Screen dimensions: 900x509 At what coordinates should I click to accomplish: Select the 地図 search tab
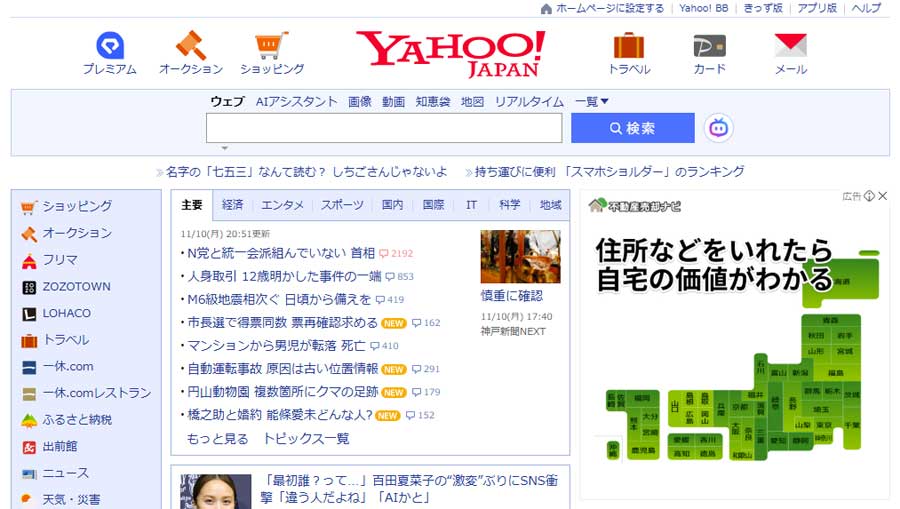click(472, 102)
